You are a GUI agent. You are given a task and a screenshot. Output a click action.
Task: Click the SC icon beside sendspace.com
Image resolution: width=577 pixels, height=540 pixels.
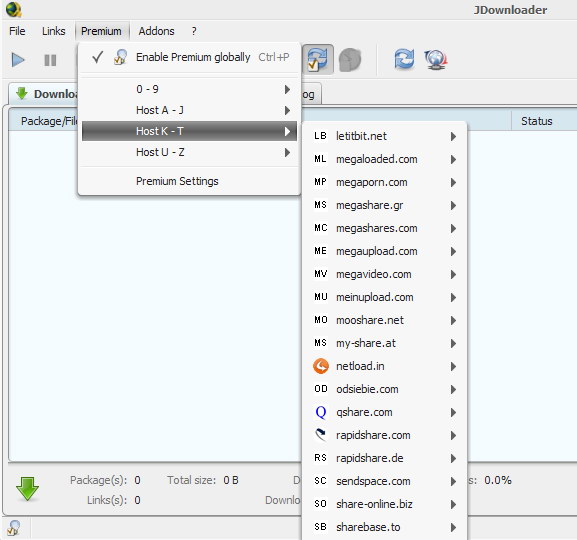click(x=321, y=481)
